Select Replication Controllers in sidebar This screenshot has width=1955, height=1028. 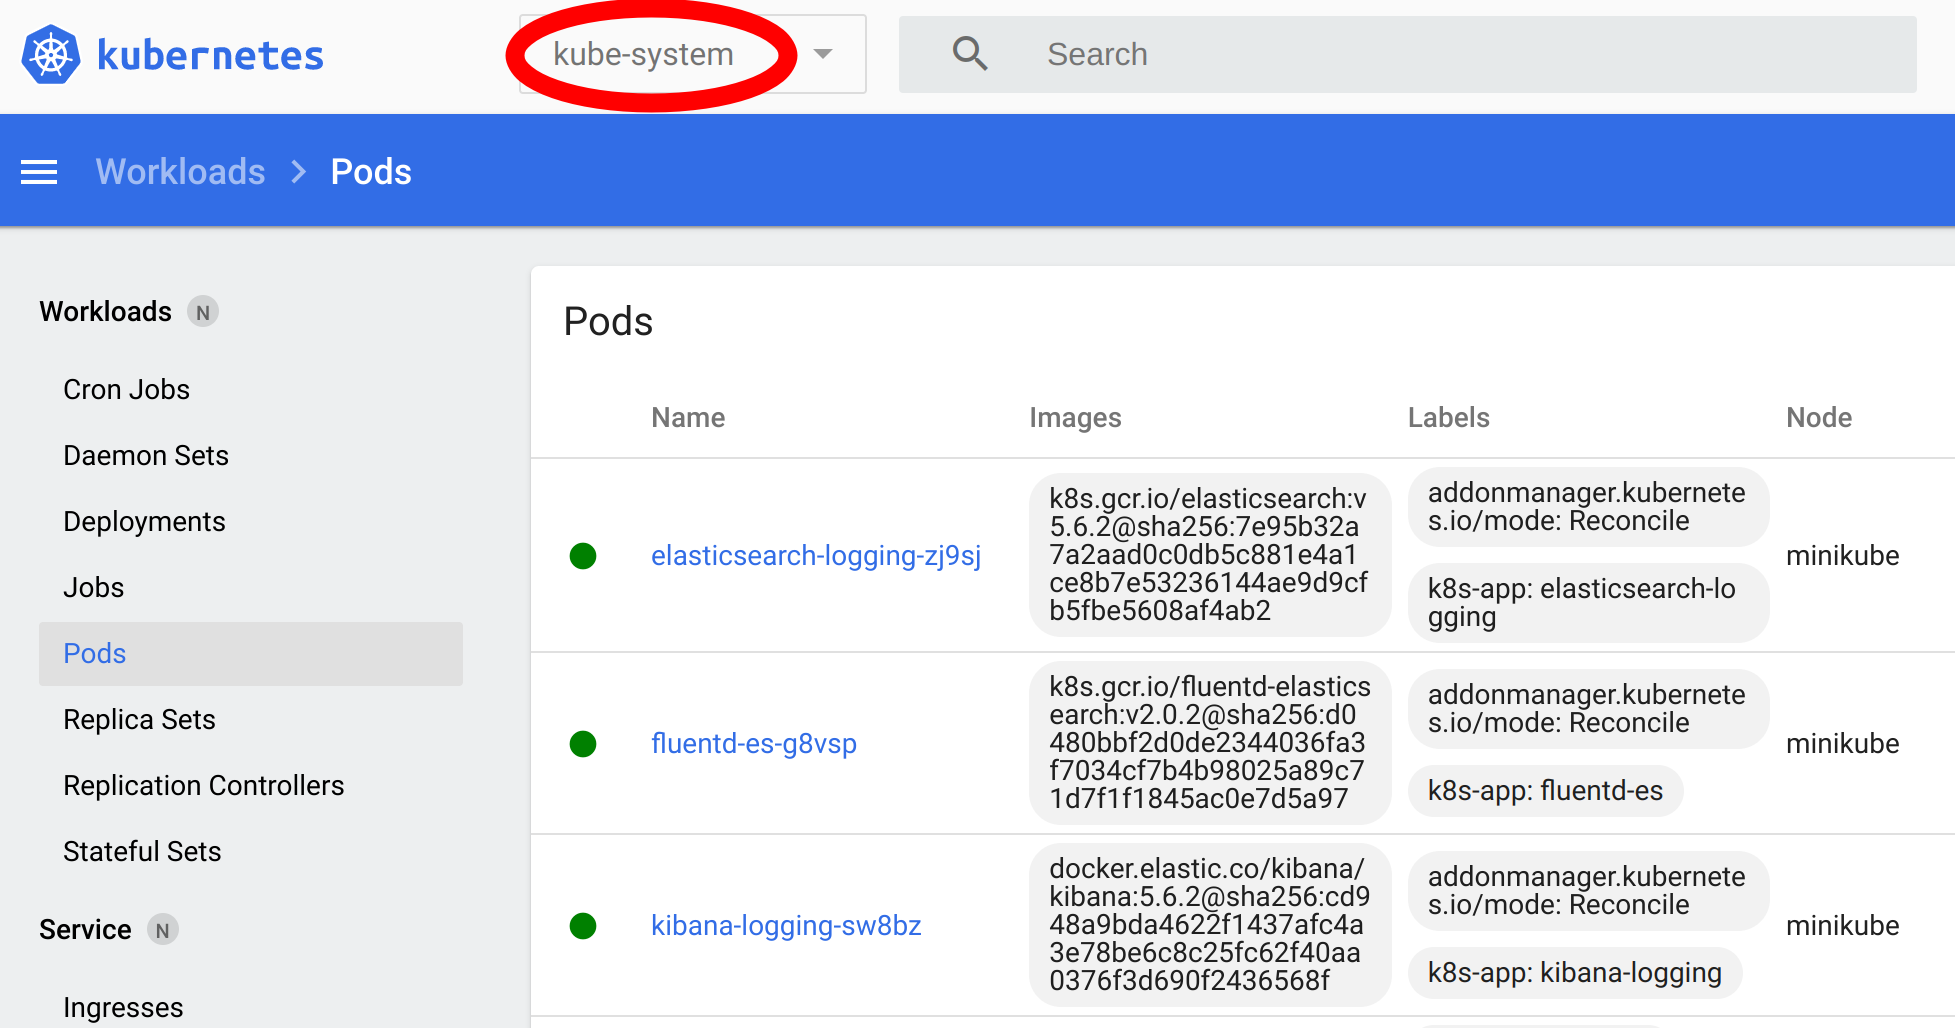tap(203, 786)
